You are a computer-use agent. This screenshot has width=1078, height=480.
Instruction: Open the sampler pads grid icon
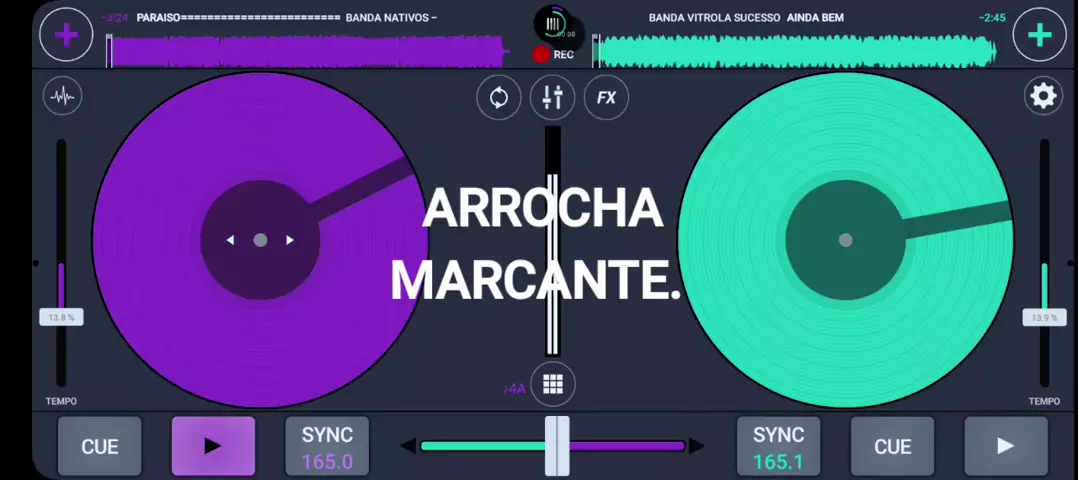tap(552, 384)
